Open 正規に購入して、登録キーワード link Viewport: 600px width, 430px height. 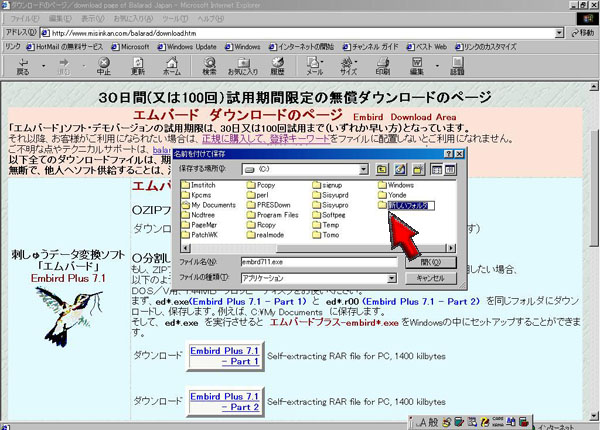(x=266, y=138)
